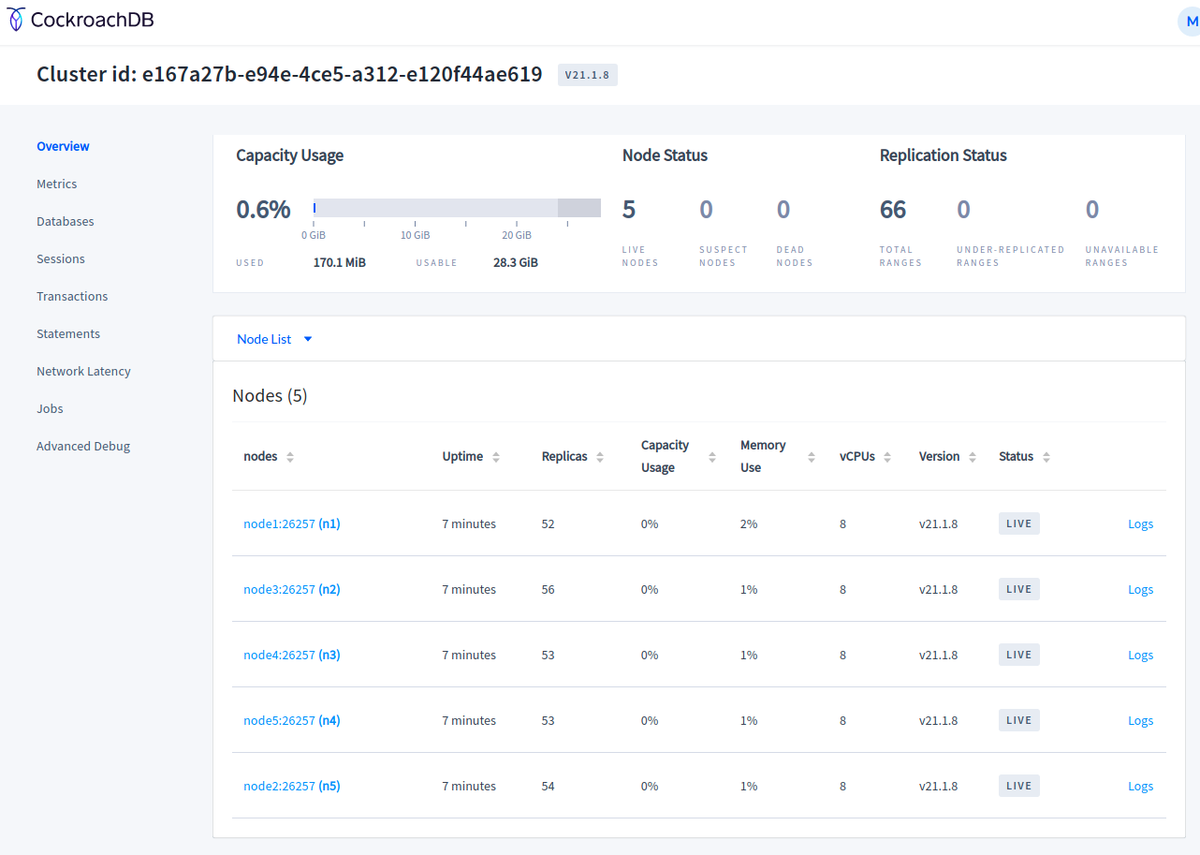Click the V21.1.8 version badge
The image size is (1200, 855).
click(588, 75)
